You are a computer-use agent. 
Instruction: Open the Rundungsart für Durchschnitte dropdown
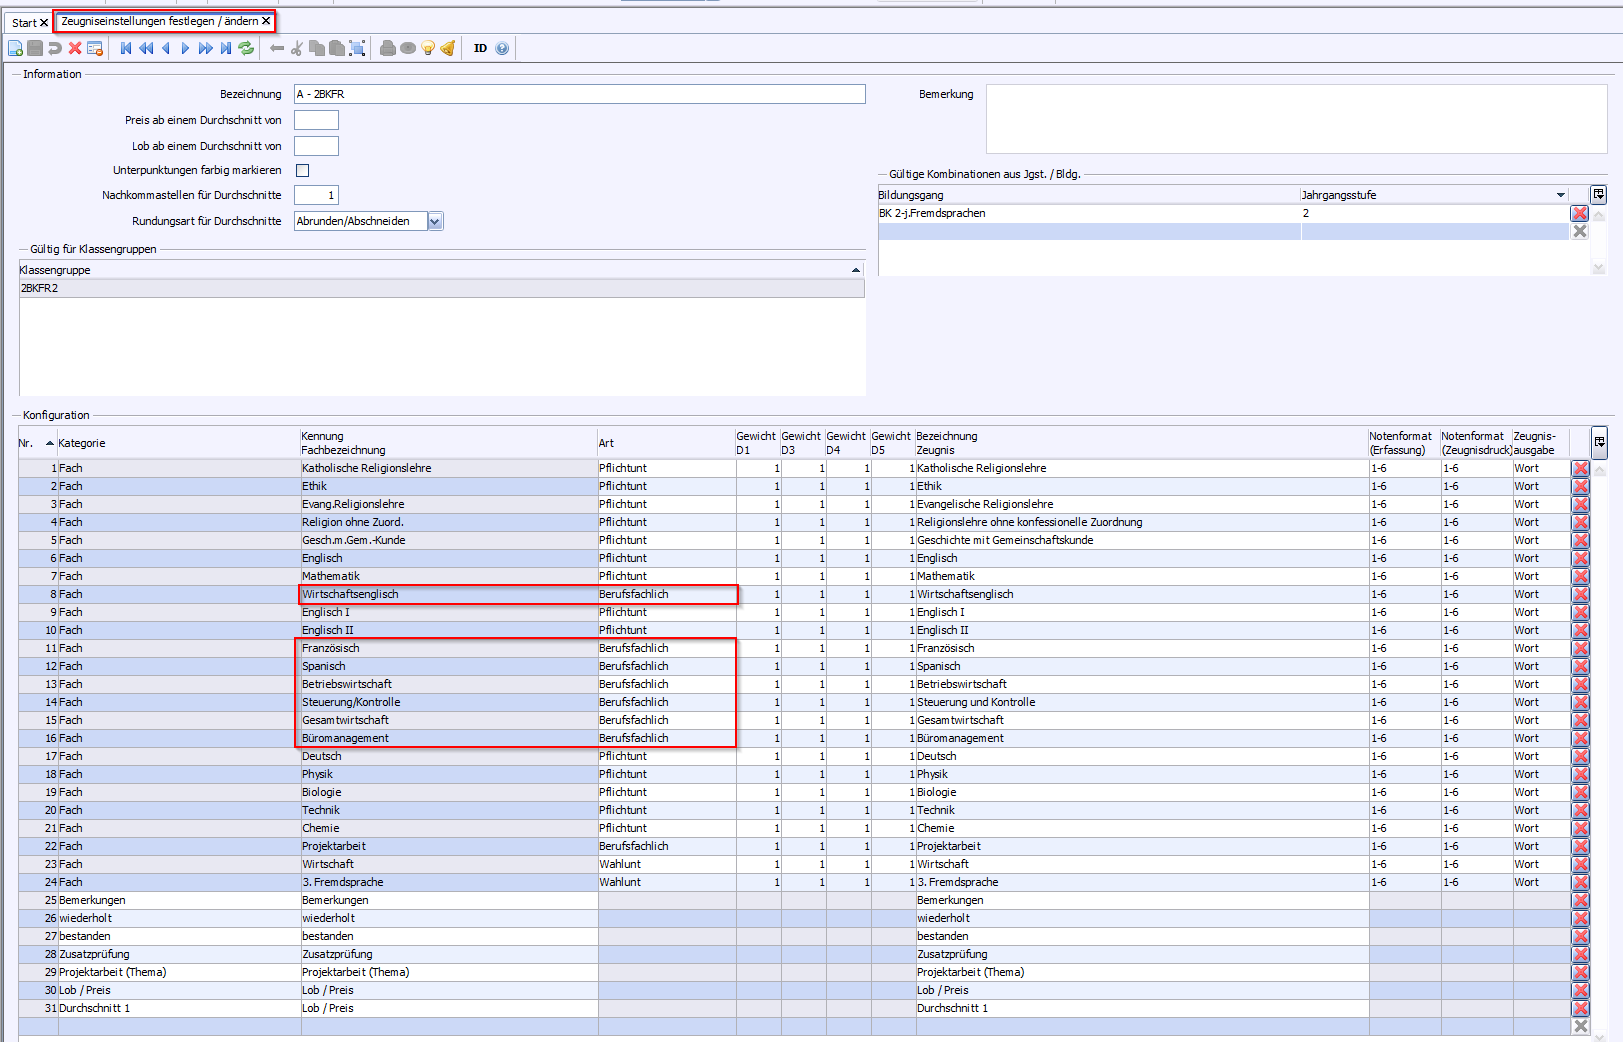[435, 222]
